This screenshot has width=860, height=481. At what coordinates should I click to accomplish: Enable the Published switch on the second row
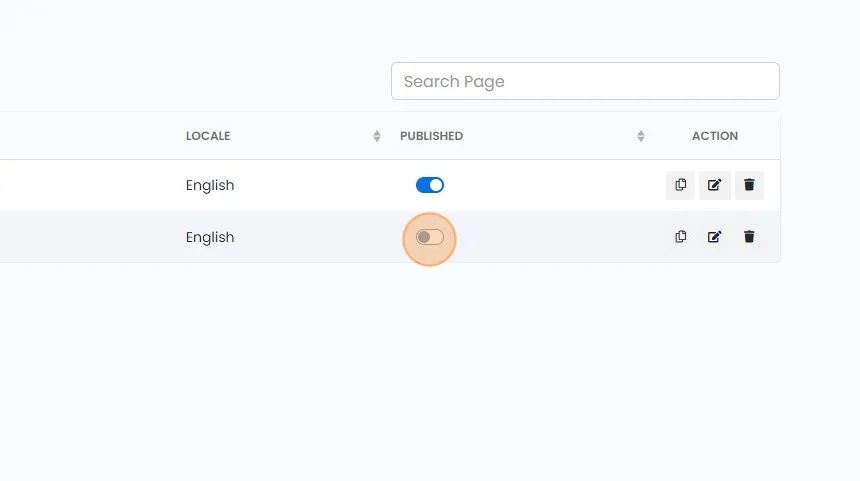[x=429, y=237]
